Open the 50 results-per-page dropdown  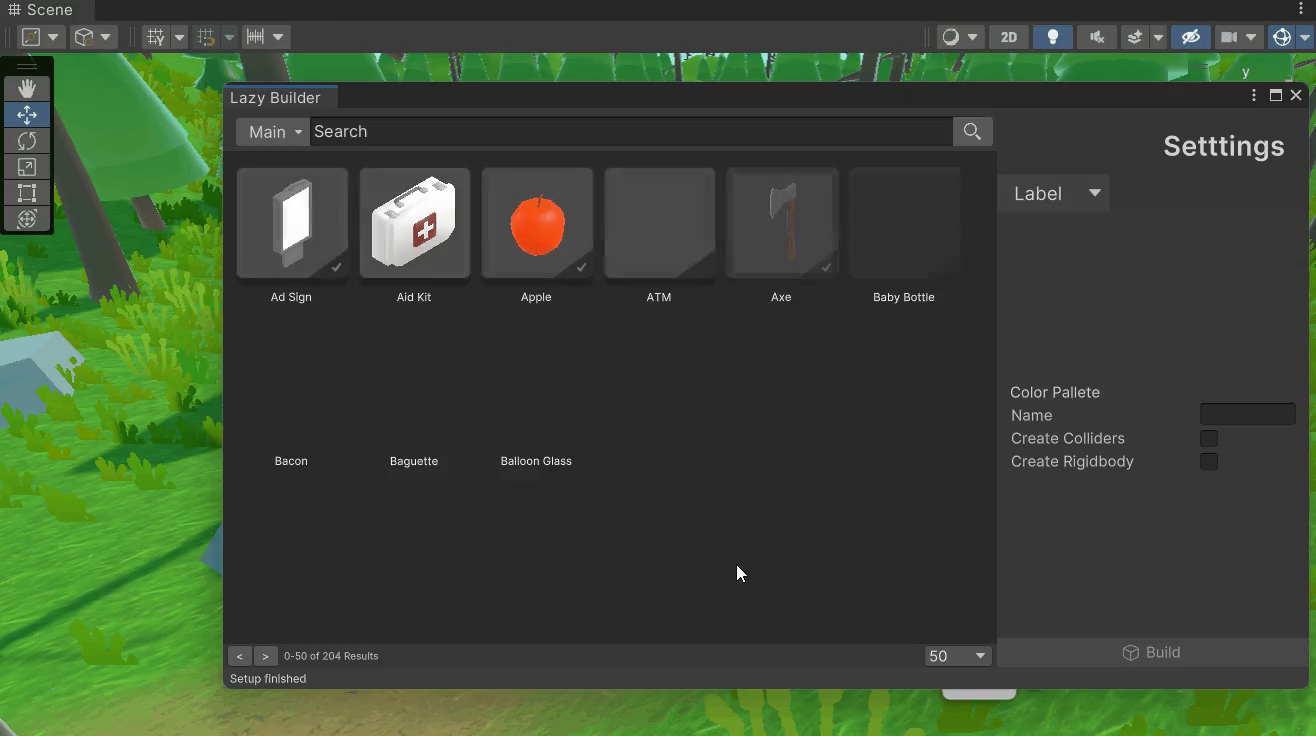coord(958,656)
